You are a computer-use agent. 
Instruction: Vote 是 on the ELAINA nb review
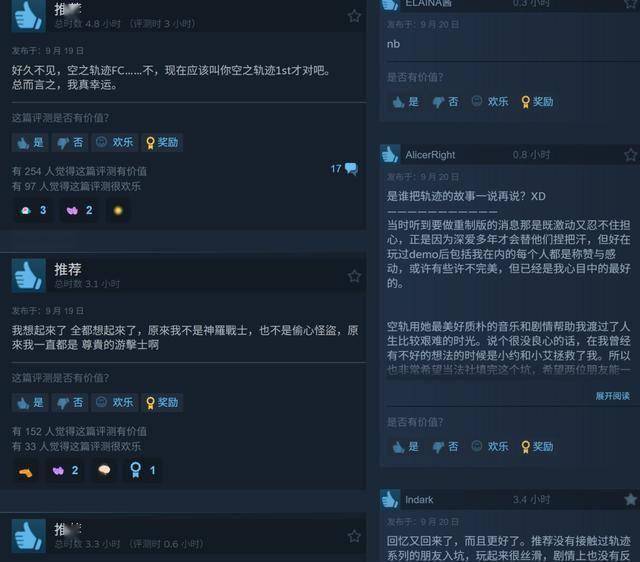pyautogui.click(x=406, y=102)
